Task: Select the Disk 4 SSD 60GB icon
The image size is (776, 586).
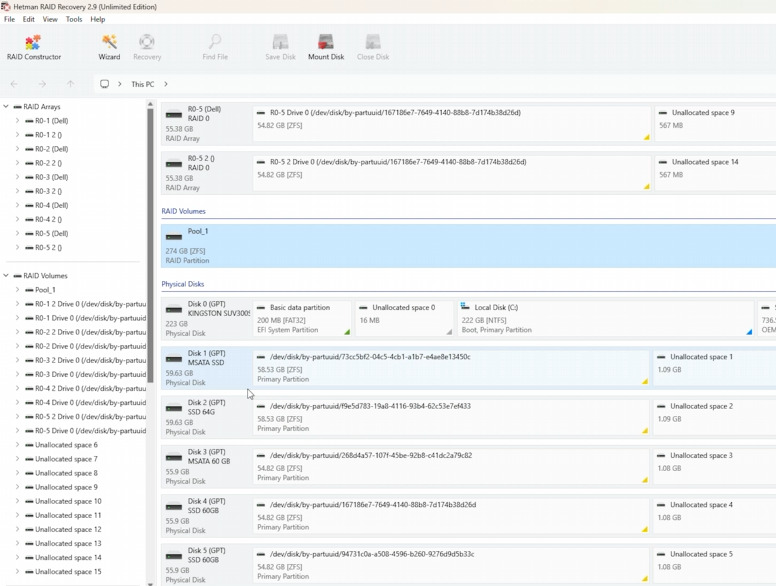Action: pos(174,507)
